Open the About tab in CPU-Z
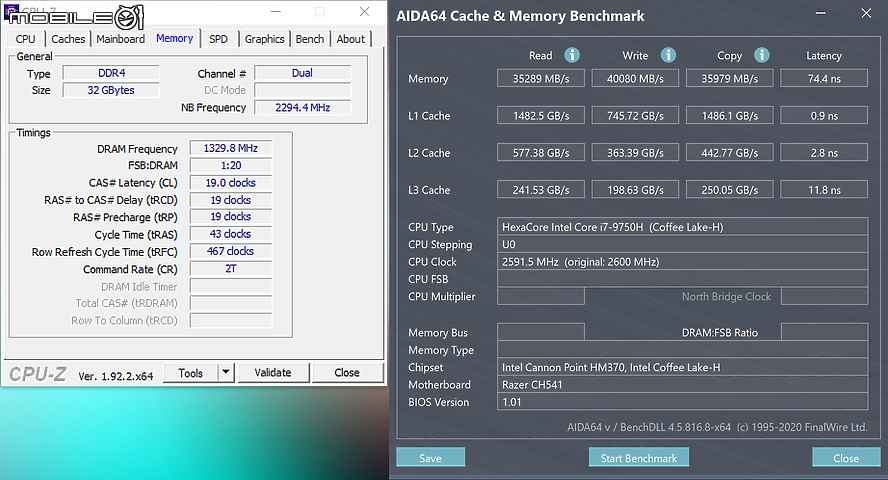Screen dimensions: 888x480 (x=351, y=39)
